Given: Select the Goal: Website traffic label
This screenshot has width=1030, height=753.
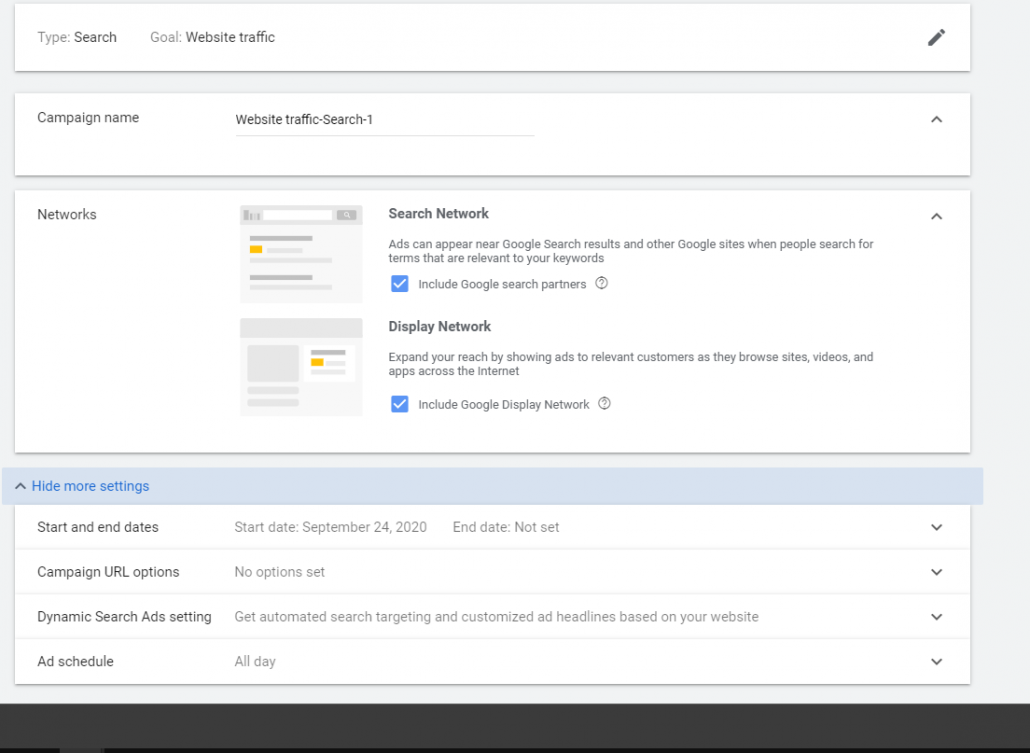Looking at the screenshot, I should 212,37.
